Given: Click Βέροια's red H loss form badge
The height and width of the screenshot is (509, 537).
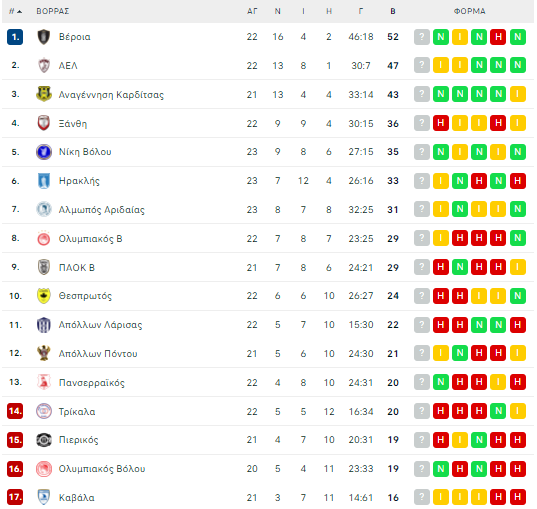Looking at the screenshot, I should 498,37.
